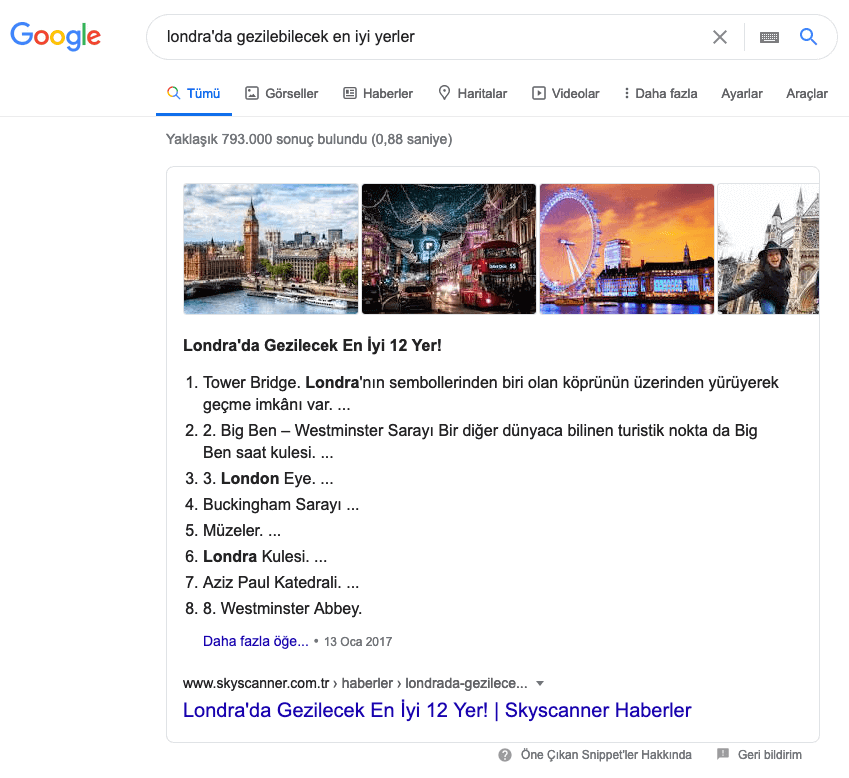This screenshot has width=849, height=778.
Task: Open 'Öne Çıkan Snippet'ler Hakkında' link
Action: 606,755
